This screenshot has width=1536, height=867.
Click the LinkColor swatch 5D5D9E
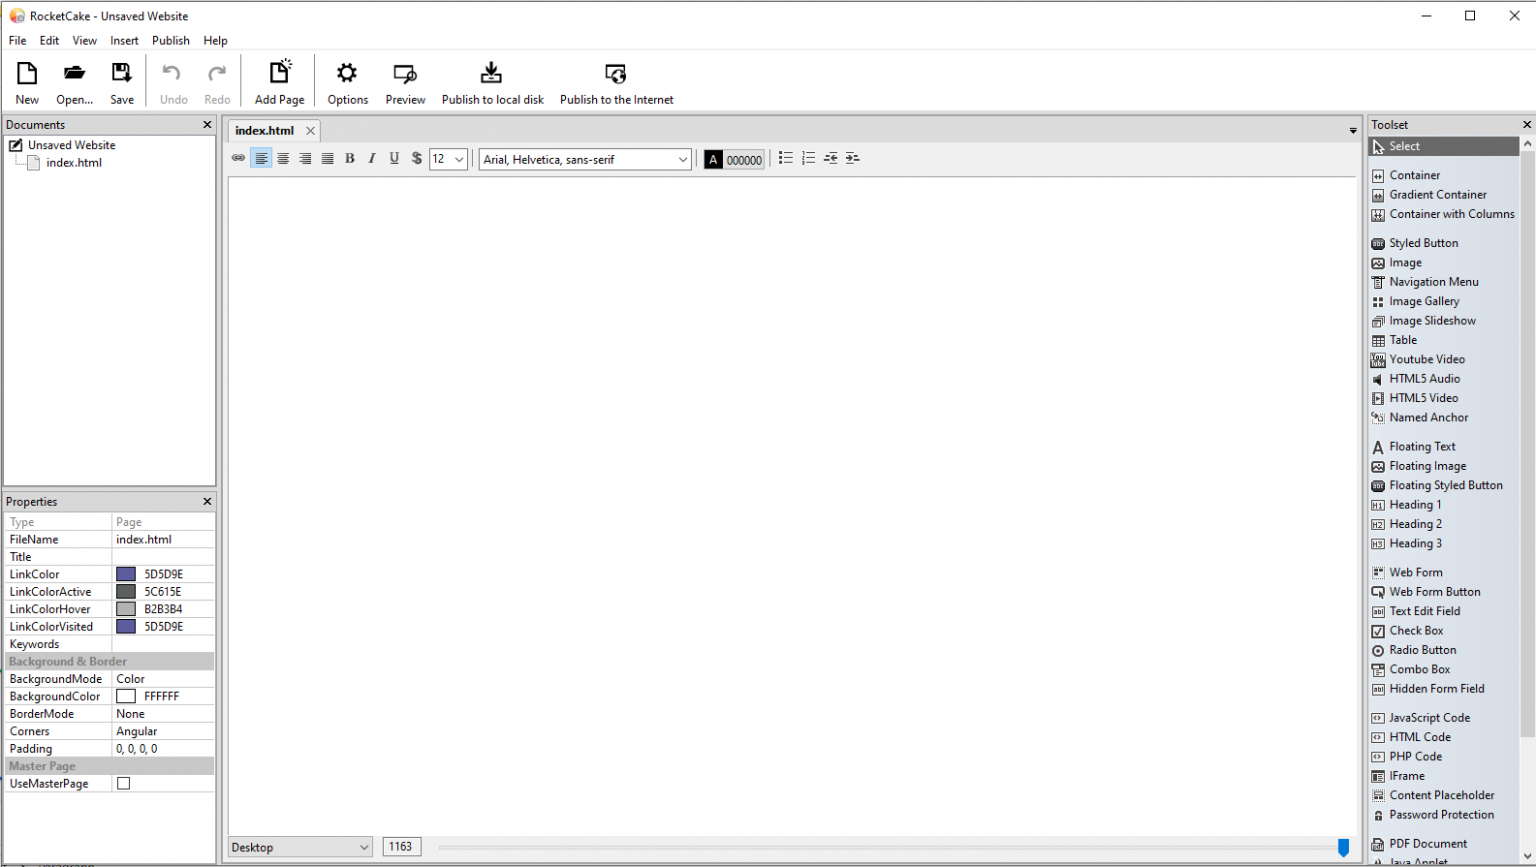click(x=126, y=574)
